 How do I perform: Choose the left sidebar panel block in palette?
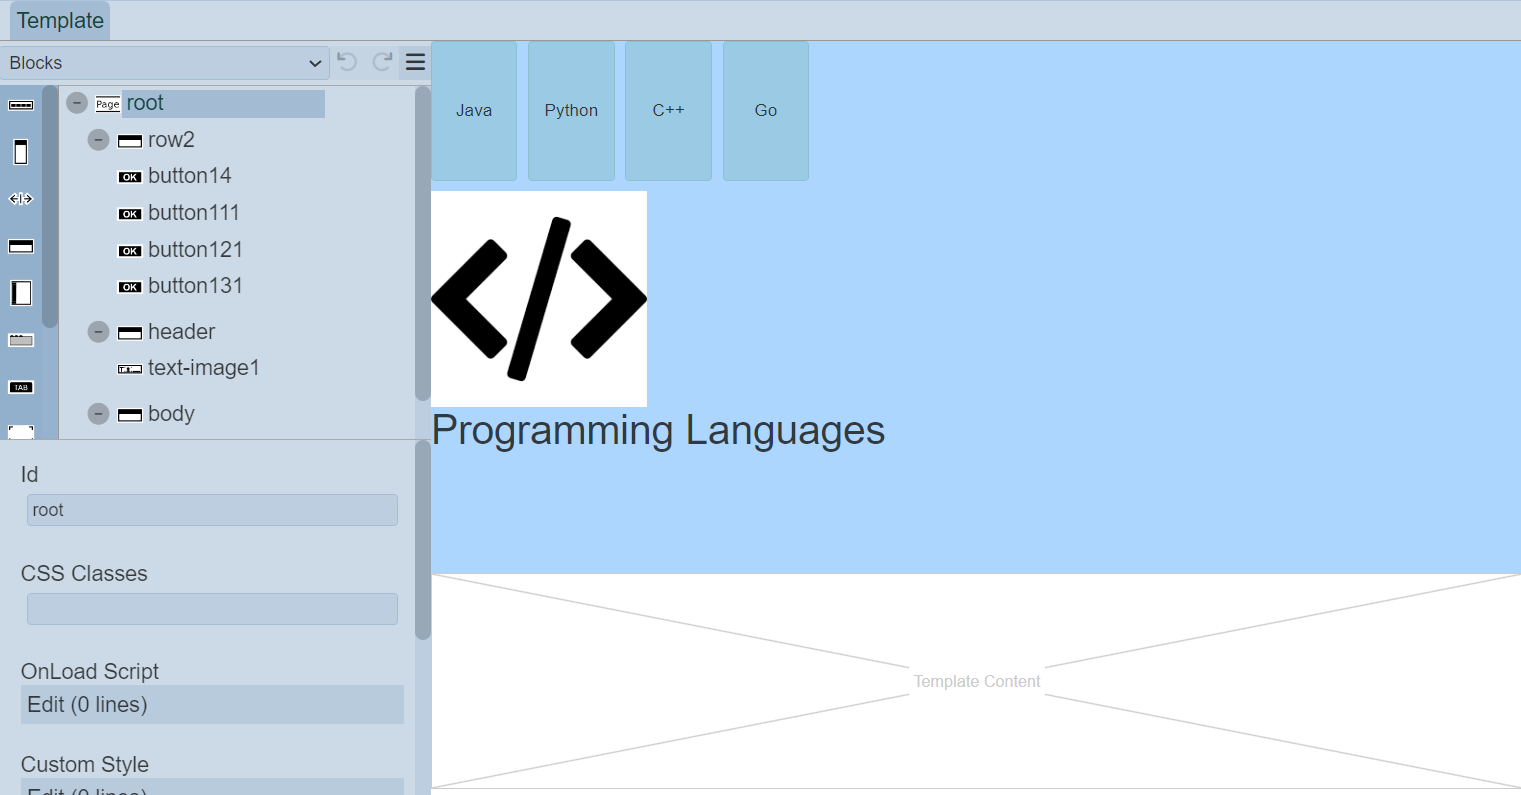21,293
